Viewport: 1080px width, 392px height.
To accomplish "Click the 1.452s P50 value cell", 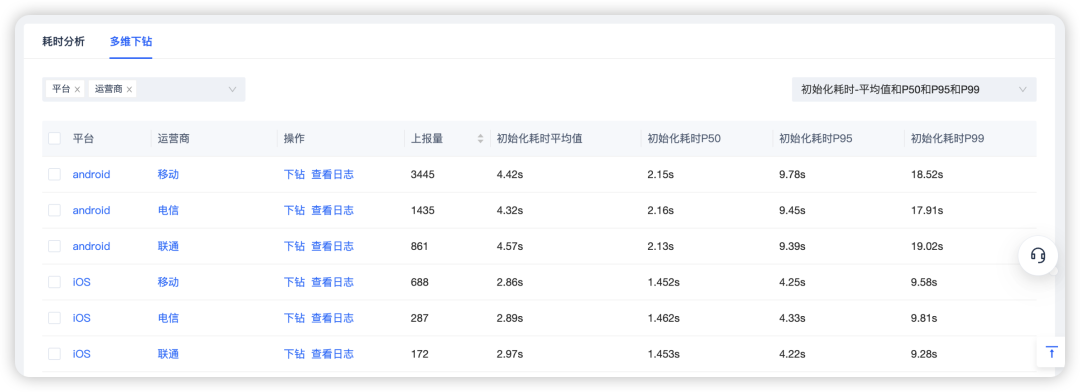I will click(x=663, y=282).
